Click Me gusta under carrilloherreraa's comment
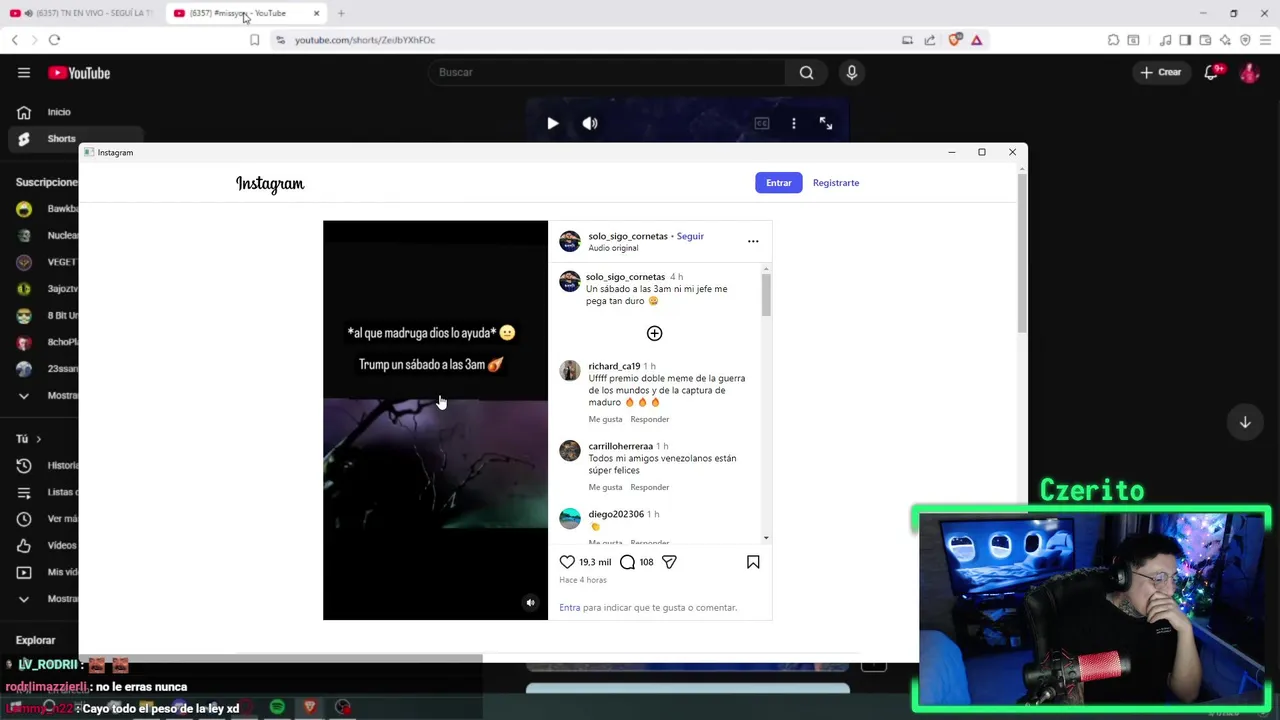1280x720 pixels. 605,487
